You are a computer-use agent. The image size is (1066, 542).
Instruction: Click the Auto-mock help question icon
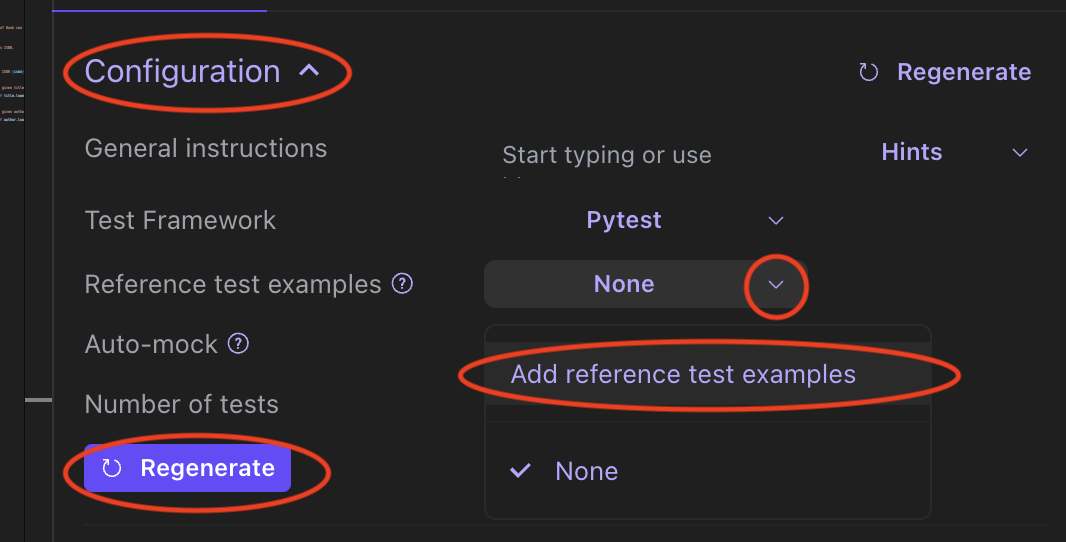click(x=238, y=343)
